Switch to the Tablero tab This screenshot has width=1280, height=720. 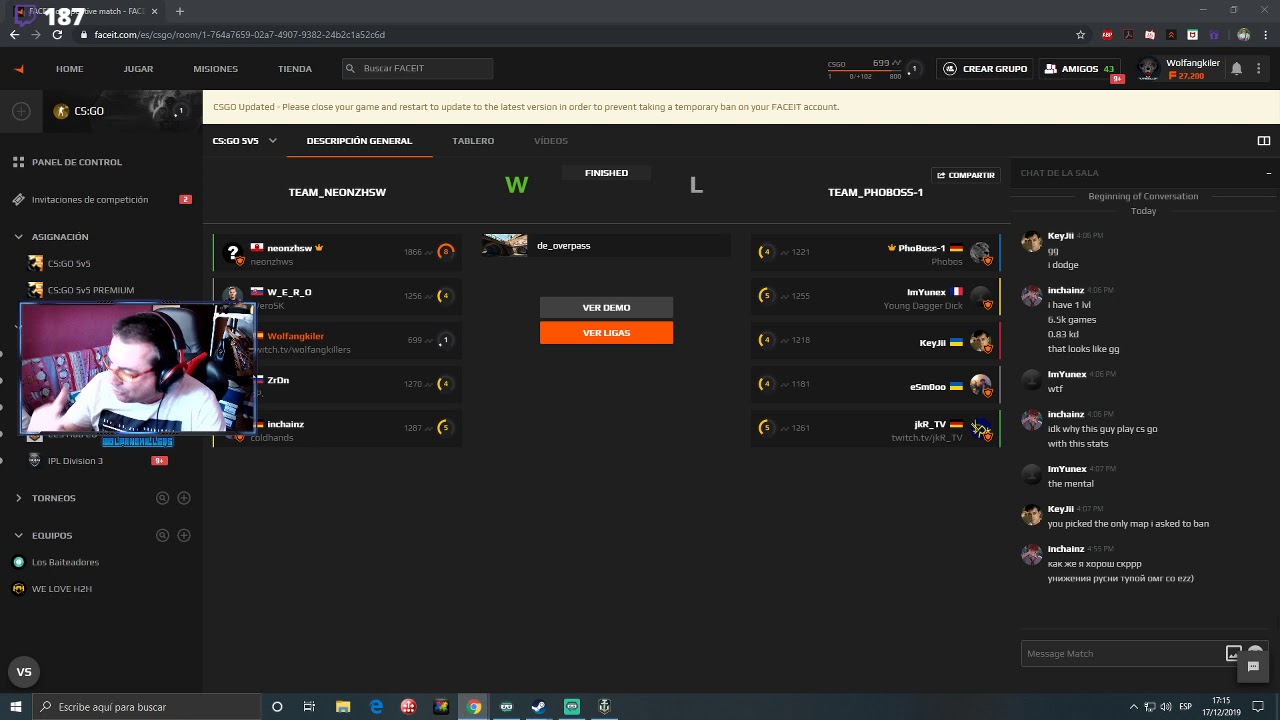(473, 141)
